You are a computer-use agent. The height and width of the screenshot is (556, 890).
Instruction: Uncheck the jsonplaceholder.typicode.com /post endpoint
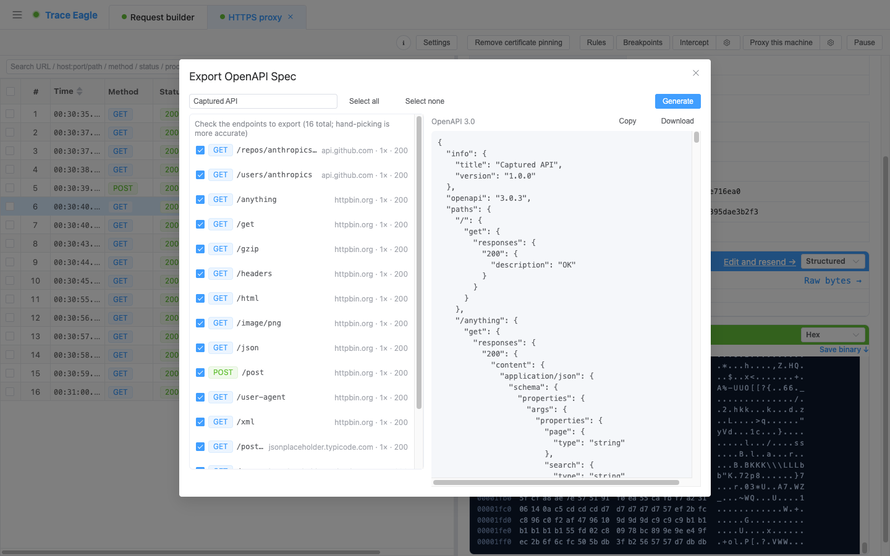[x=200, y=447]
